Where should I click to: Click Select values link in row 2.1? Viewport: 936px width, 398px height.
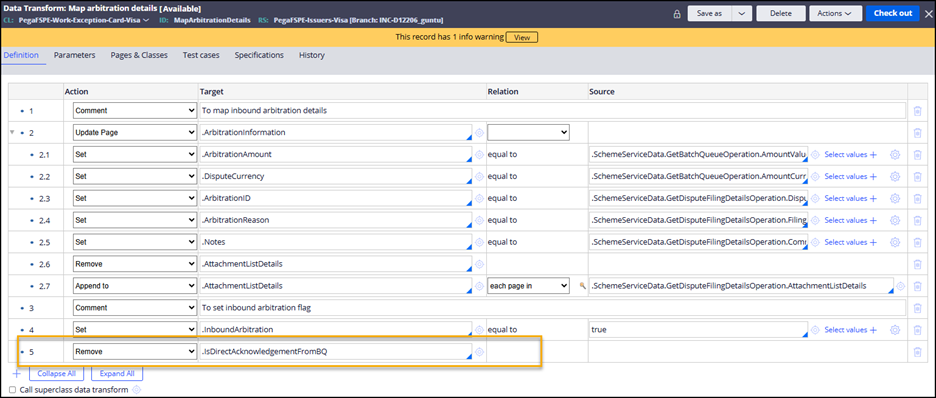(x=851, y=155)
